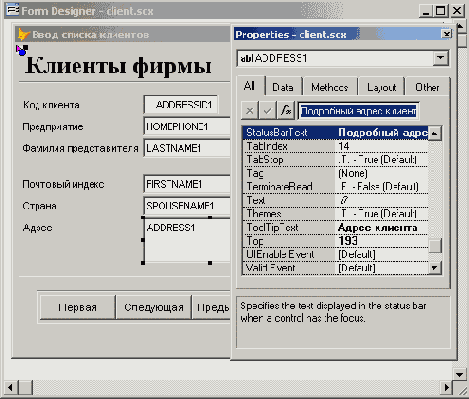469x399 pixels.
Task: Click the Form Designer horizontal scroll left arrow
Action: [x=10, y=387]
